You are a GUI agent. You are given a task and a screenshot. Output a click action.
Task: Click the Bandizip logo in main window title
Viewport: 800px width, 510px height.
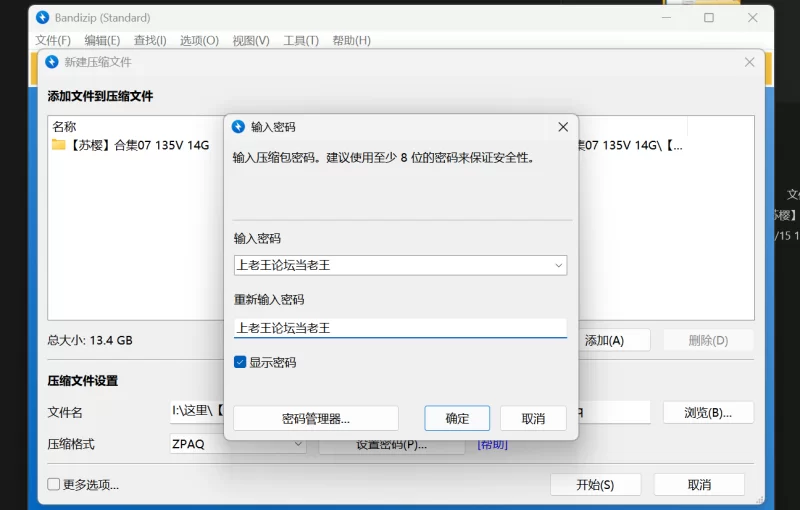pyautogui.click(x=42, y=18)
